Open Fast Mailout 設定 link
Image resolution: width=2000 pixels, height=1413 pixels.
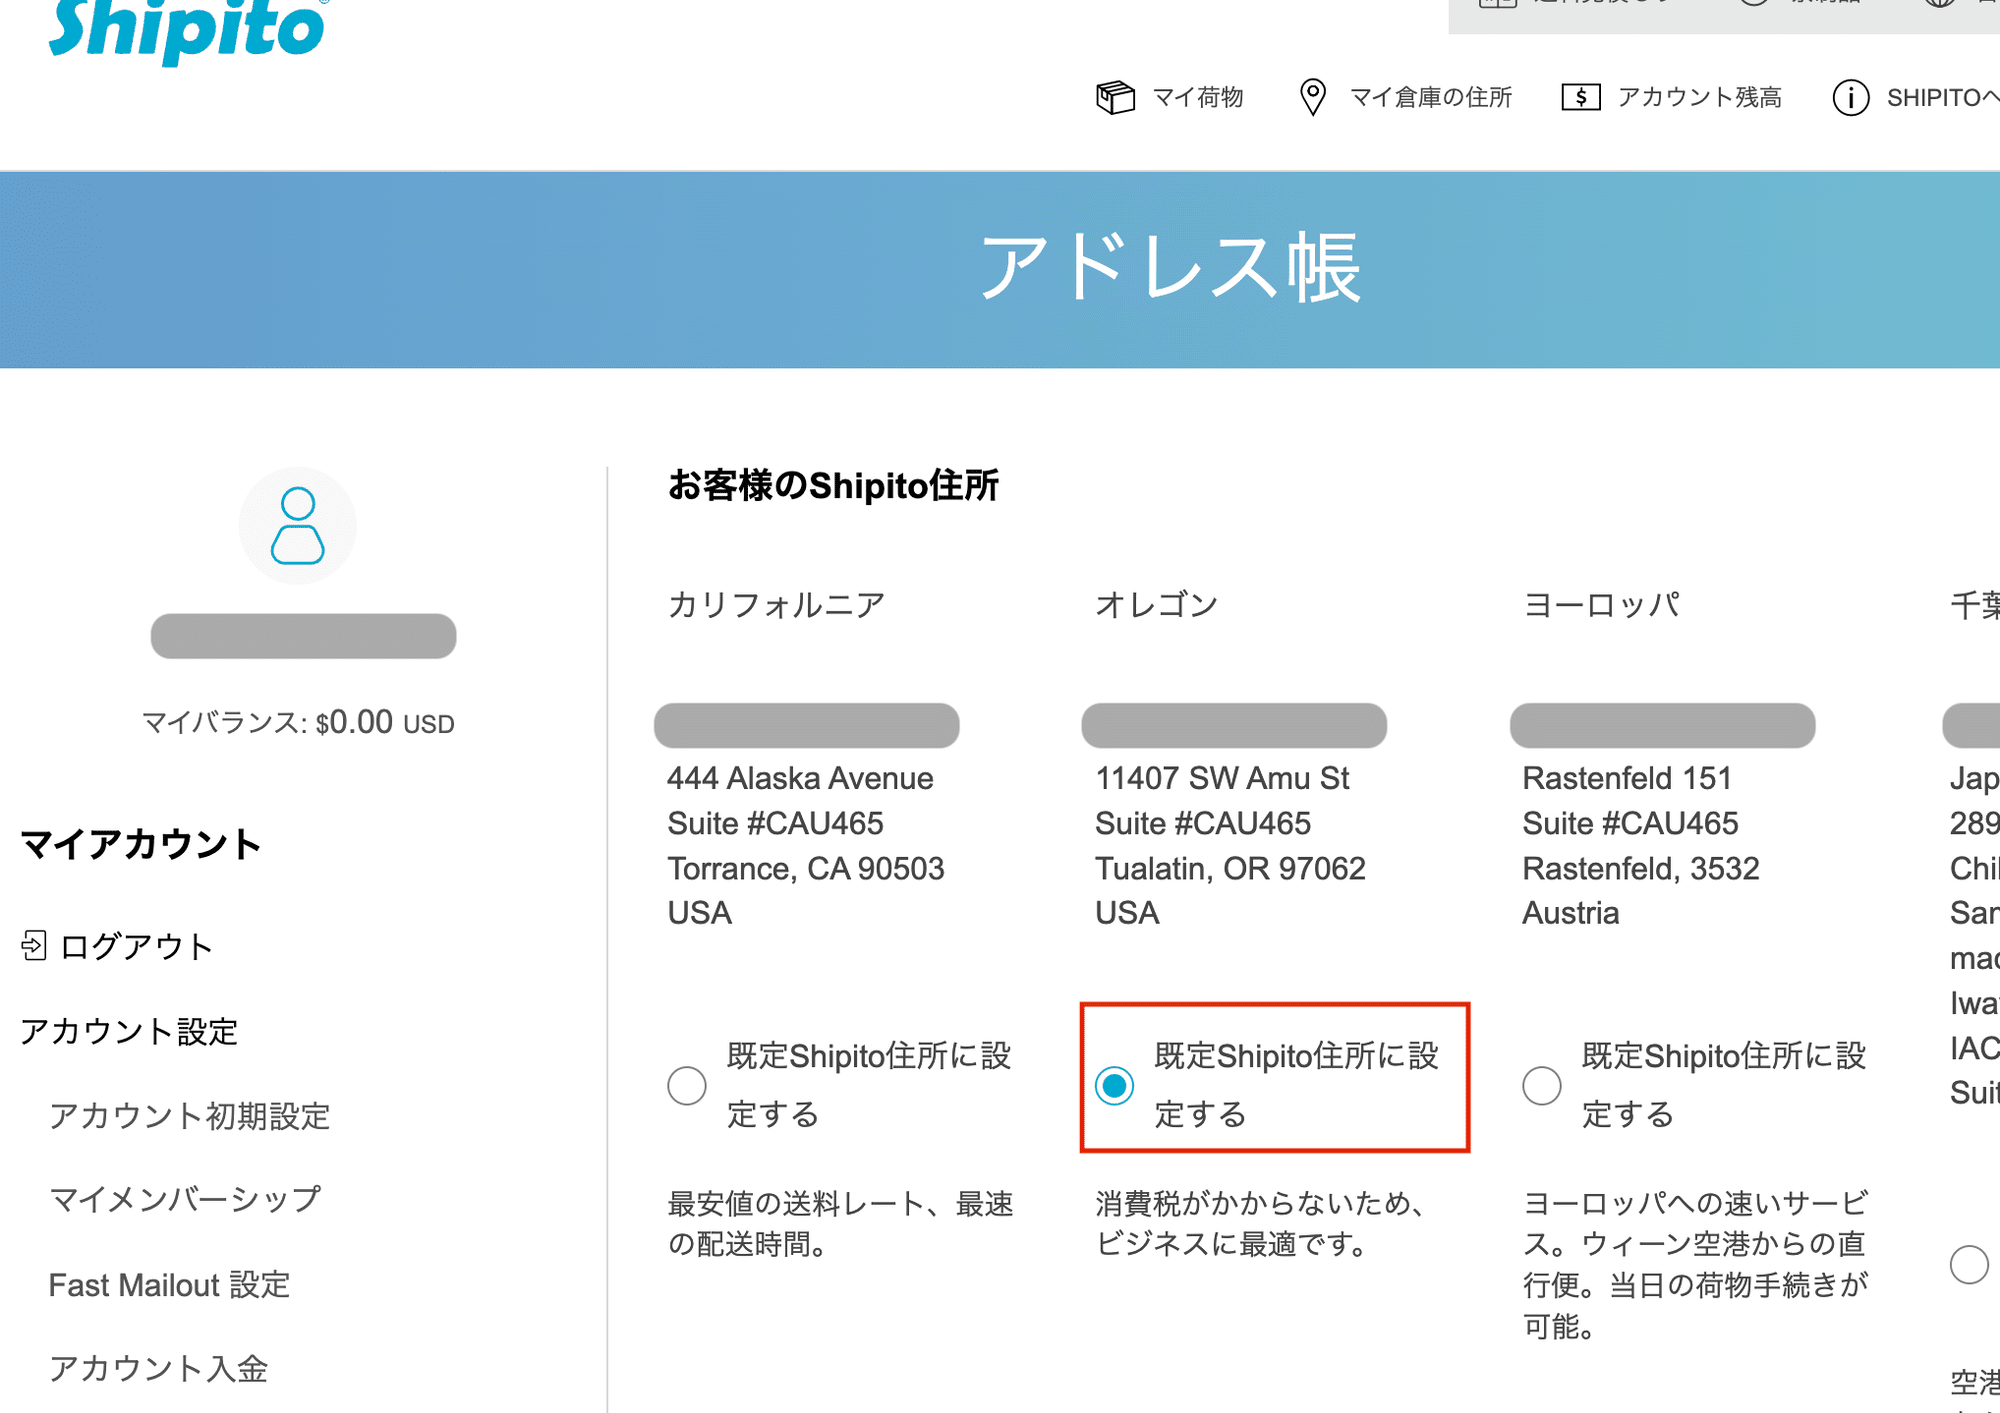pos(170,1284)
